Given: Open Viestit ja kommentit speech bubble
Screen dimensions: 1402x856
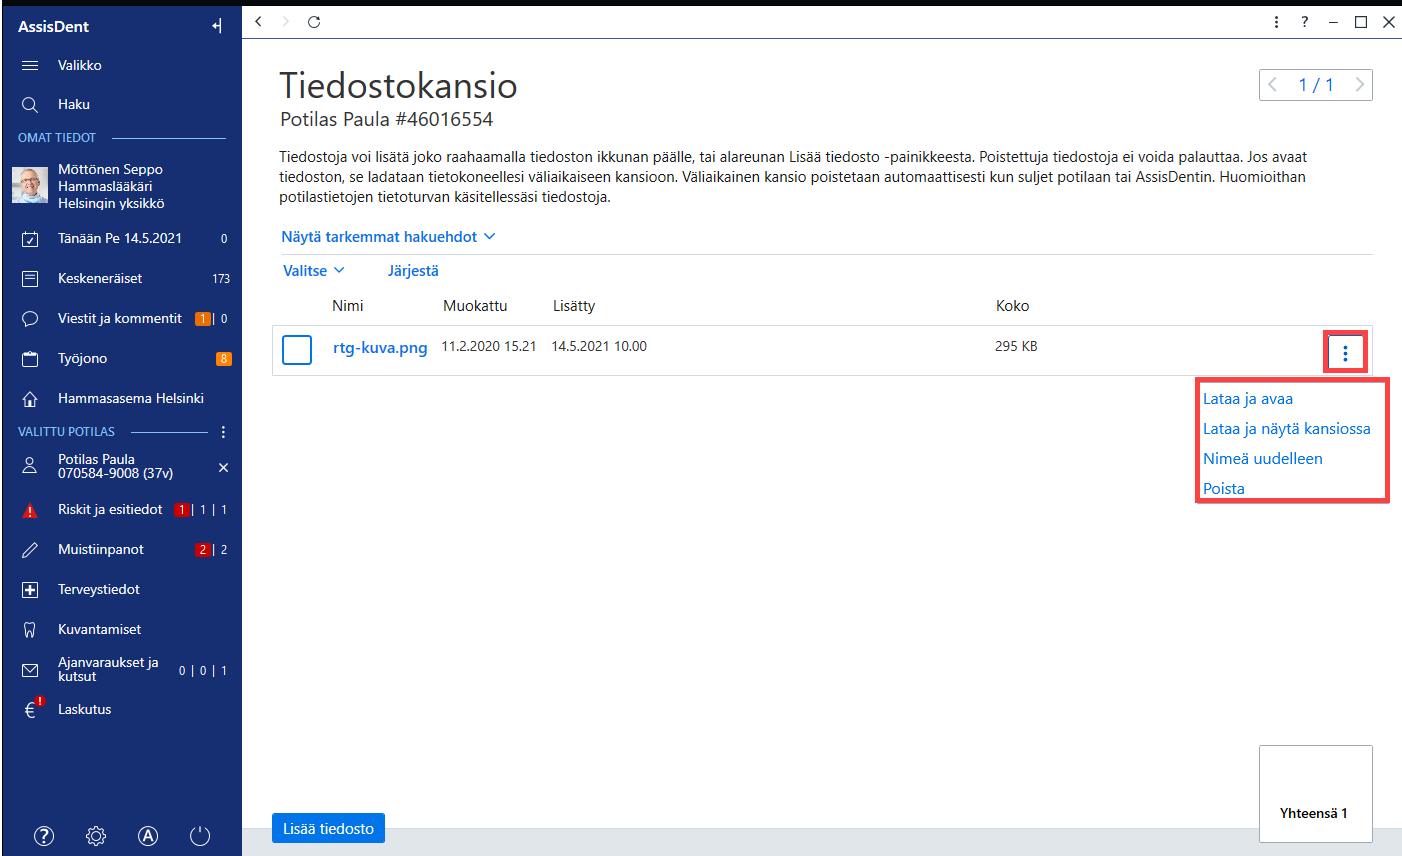Looking at the screenshot, I should tap(30, 319).
